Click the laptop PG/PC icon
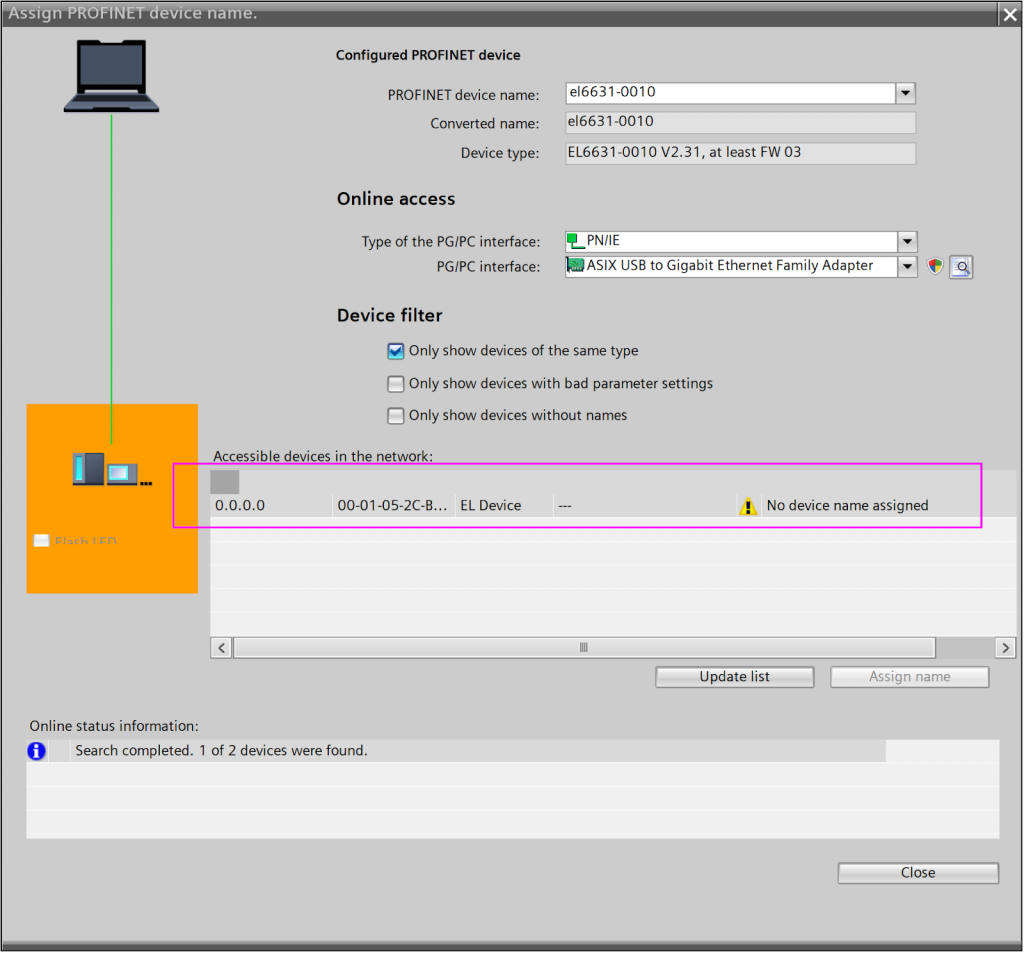The image size is (1024, 953). [x=111, y=76]
